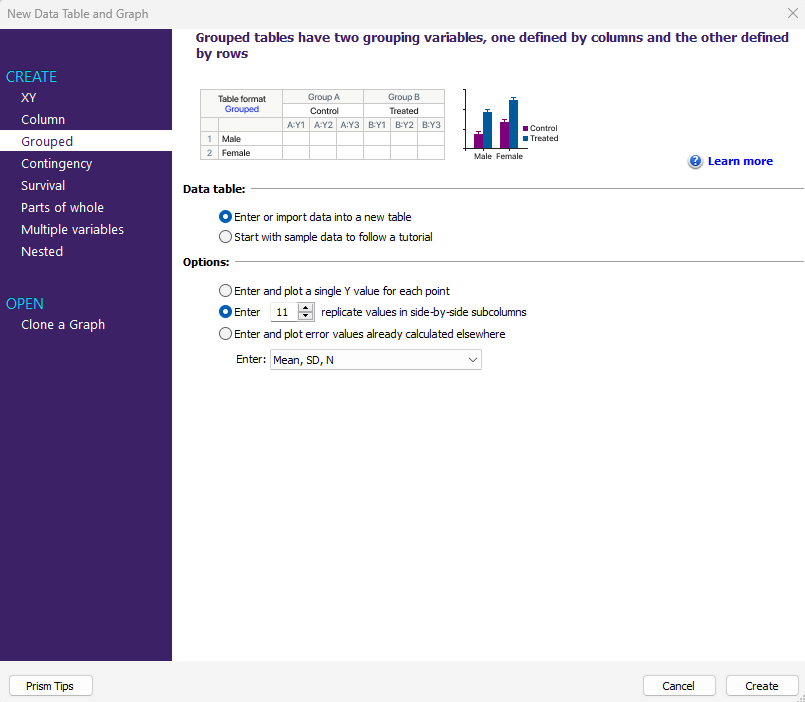Click the sample bar graph preview

coord(510,125)
